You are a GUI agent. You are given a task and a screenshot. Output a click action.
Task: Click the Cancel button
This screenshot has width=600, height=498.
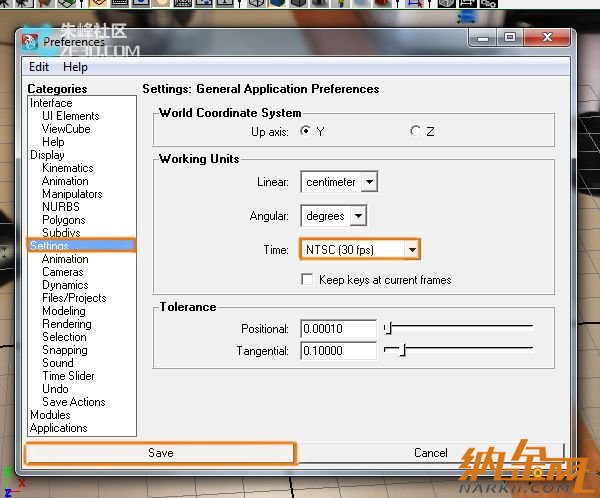(x=431, y=453)
